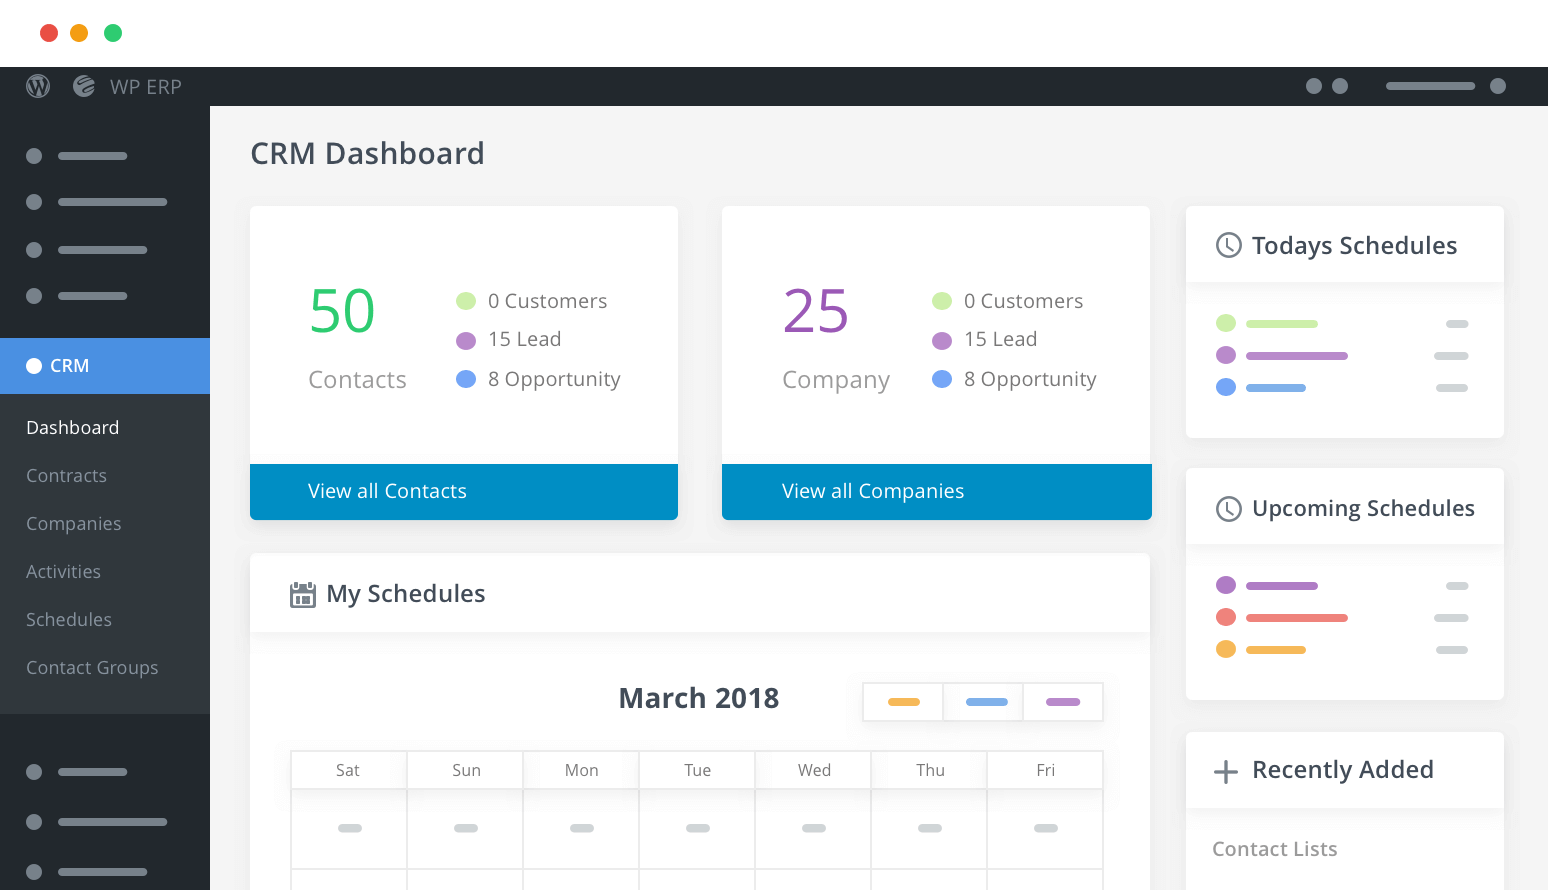The width and height of the screenshot is (1548, 890).
Task: Open the Contact Lists section
Action: 1274,849
